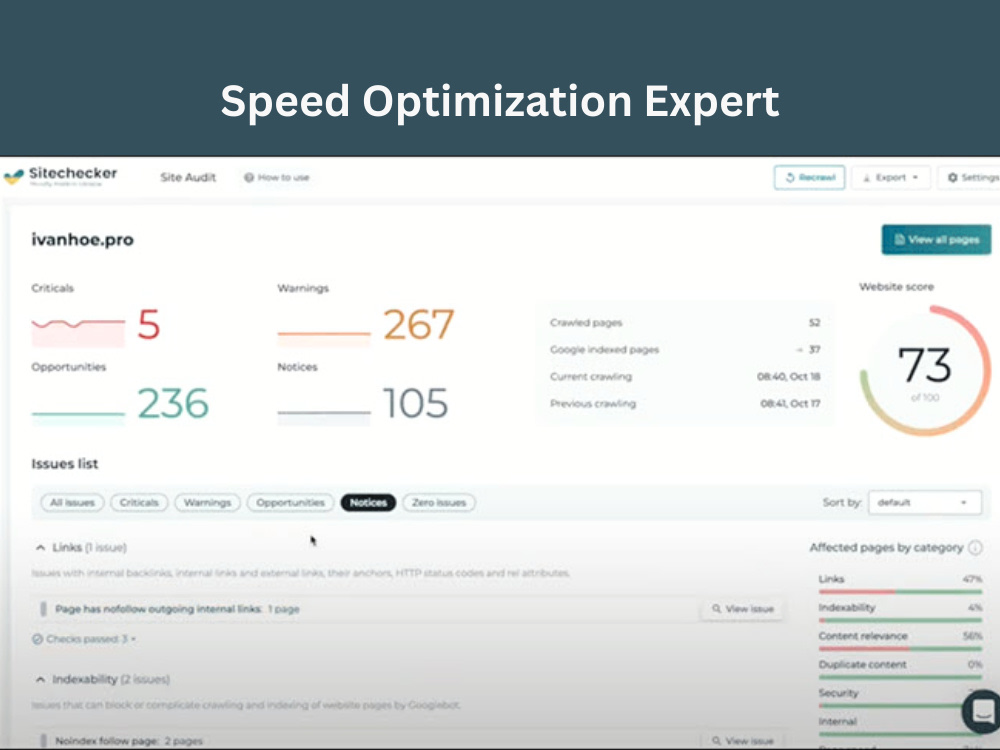Click the Recrawl button
The width and height of the screenshot is (1000, 750).
pos(809,177)
